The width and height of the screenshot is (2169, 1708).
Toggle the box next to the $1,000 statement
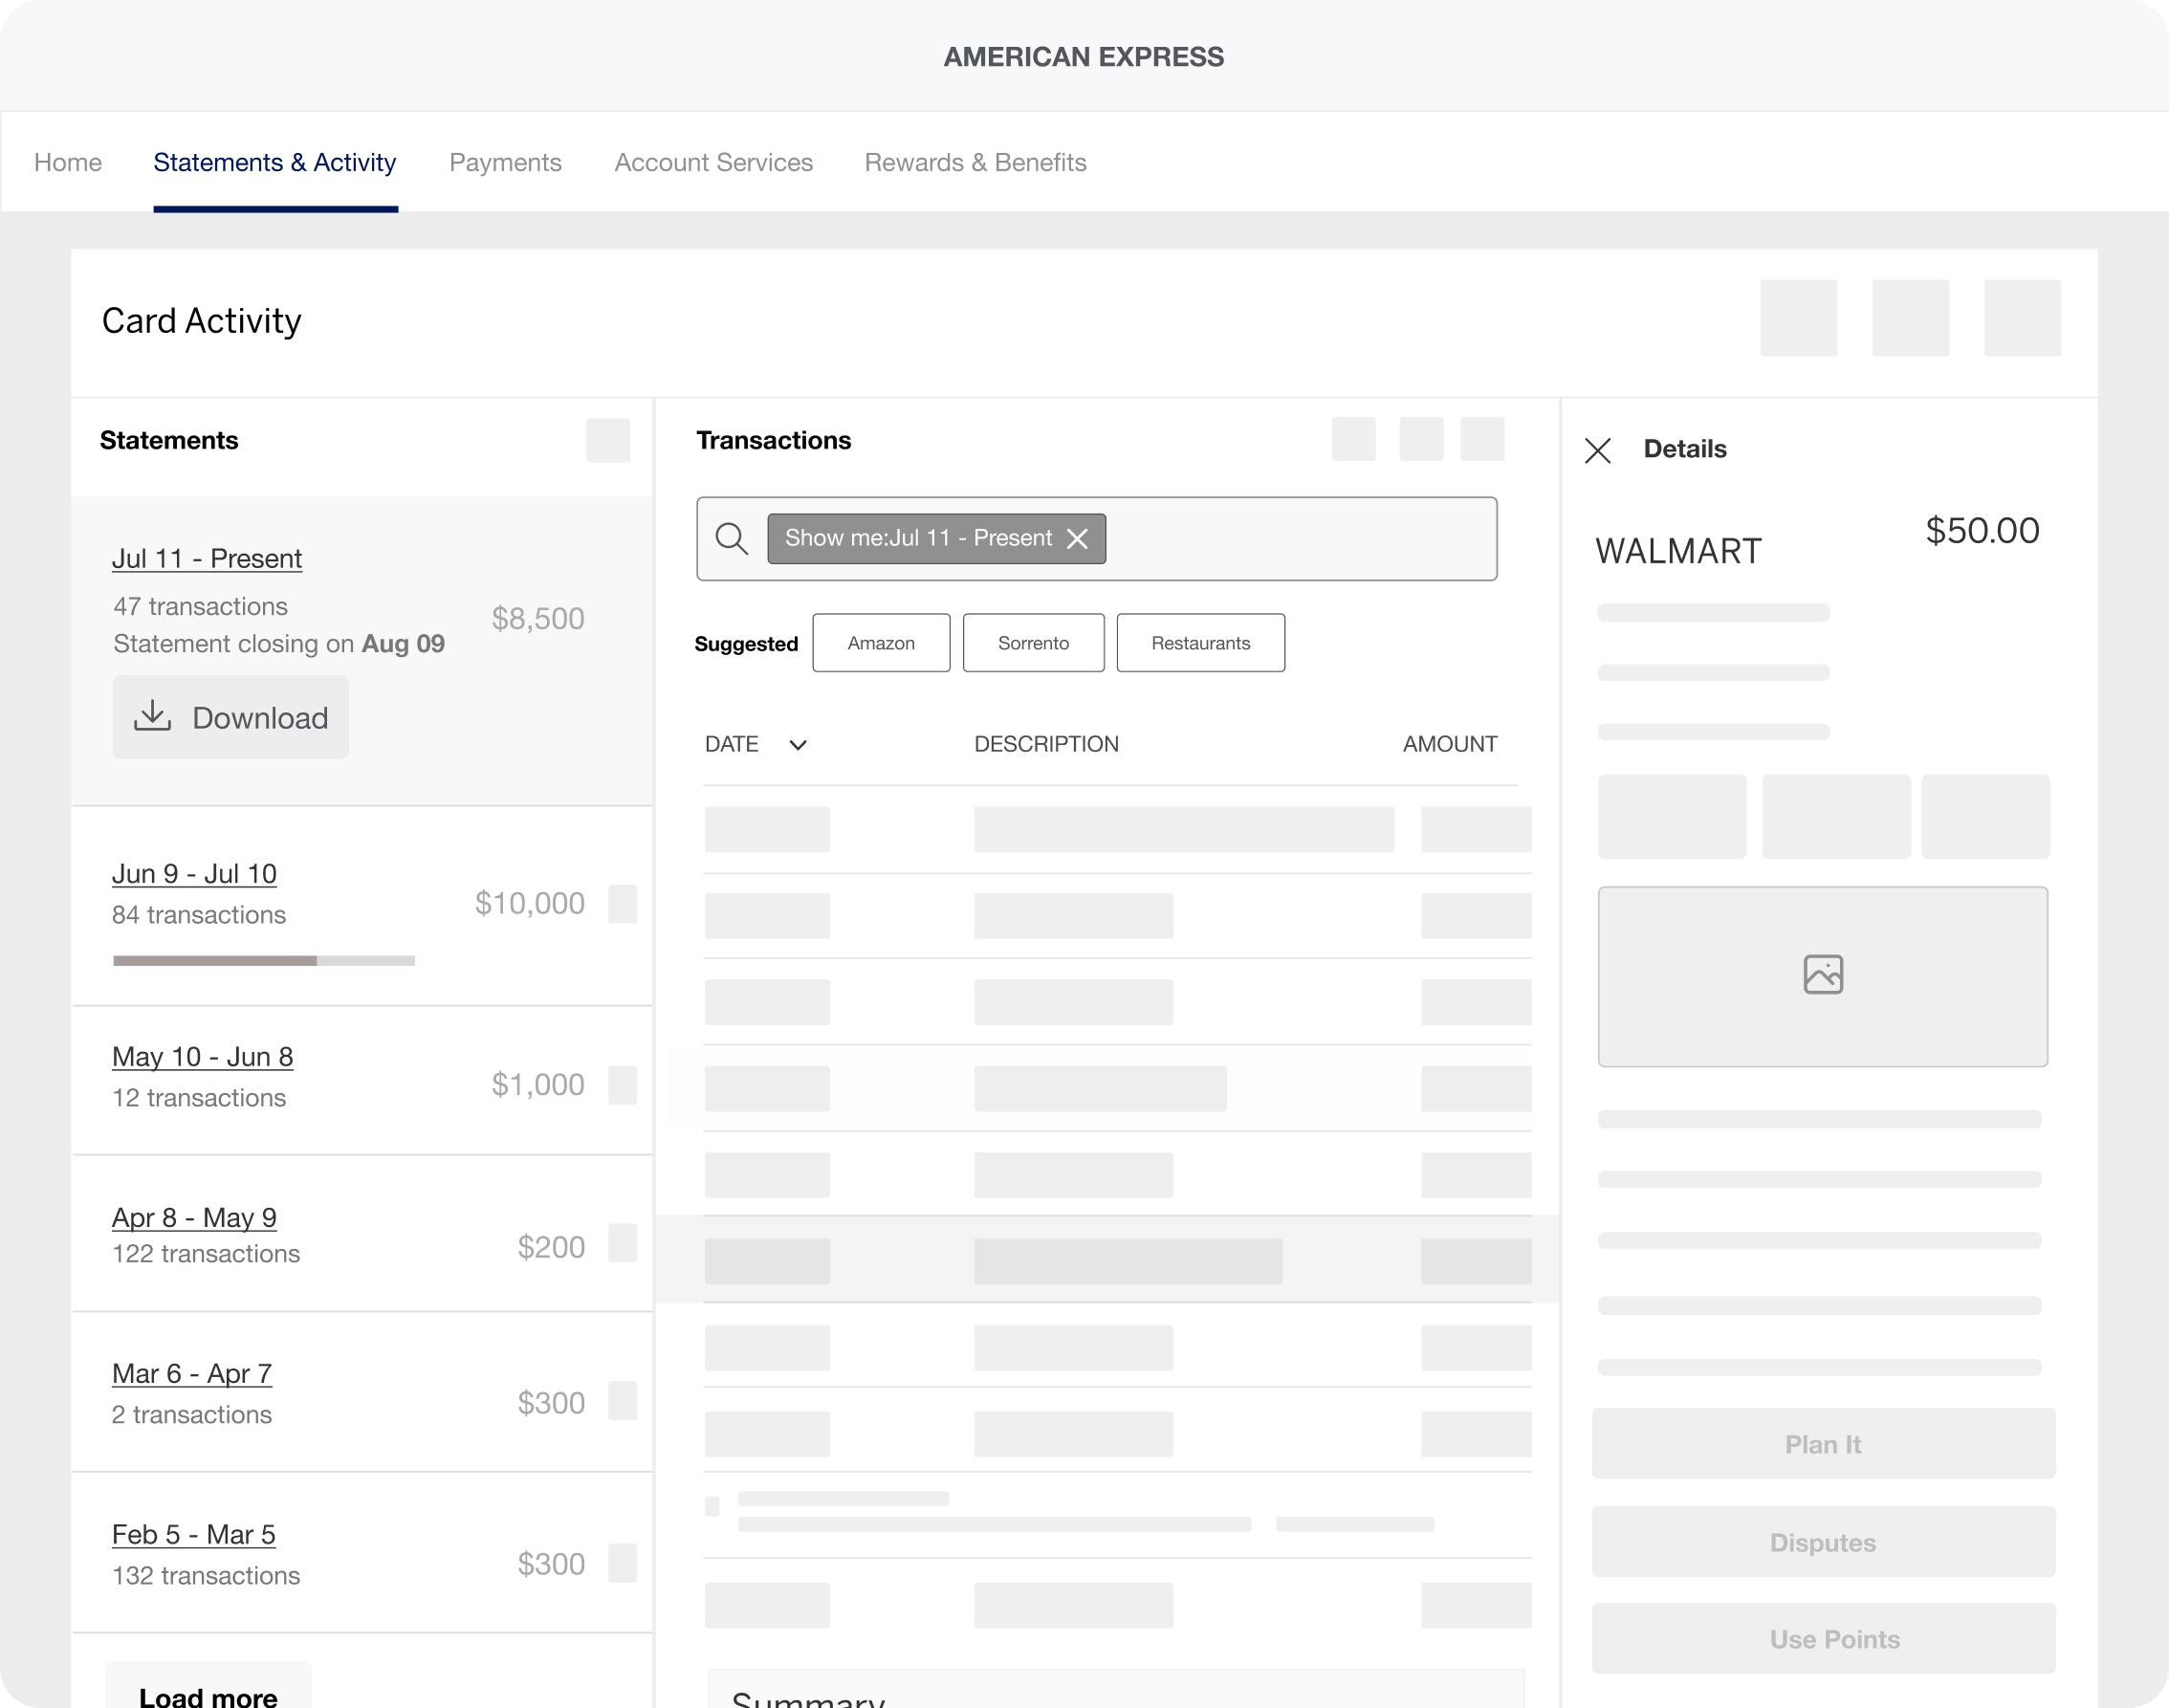pyautogui.click(x=622, y=1085)
